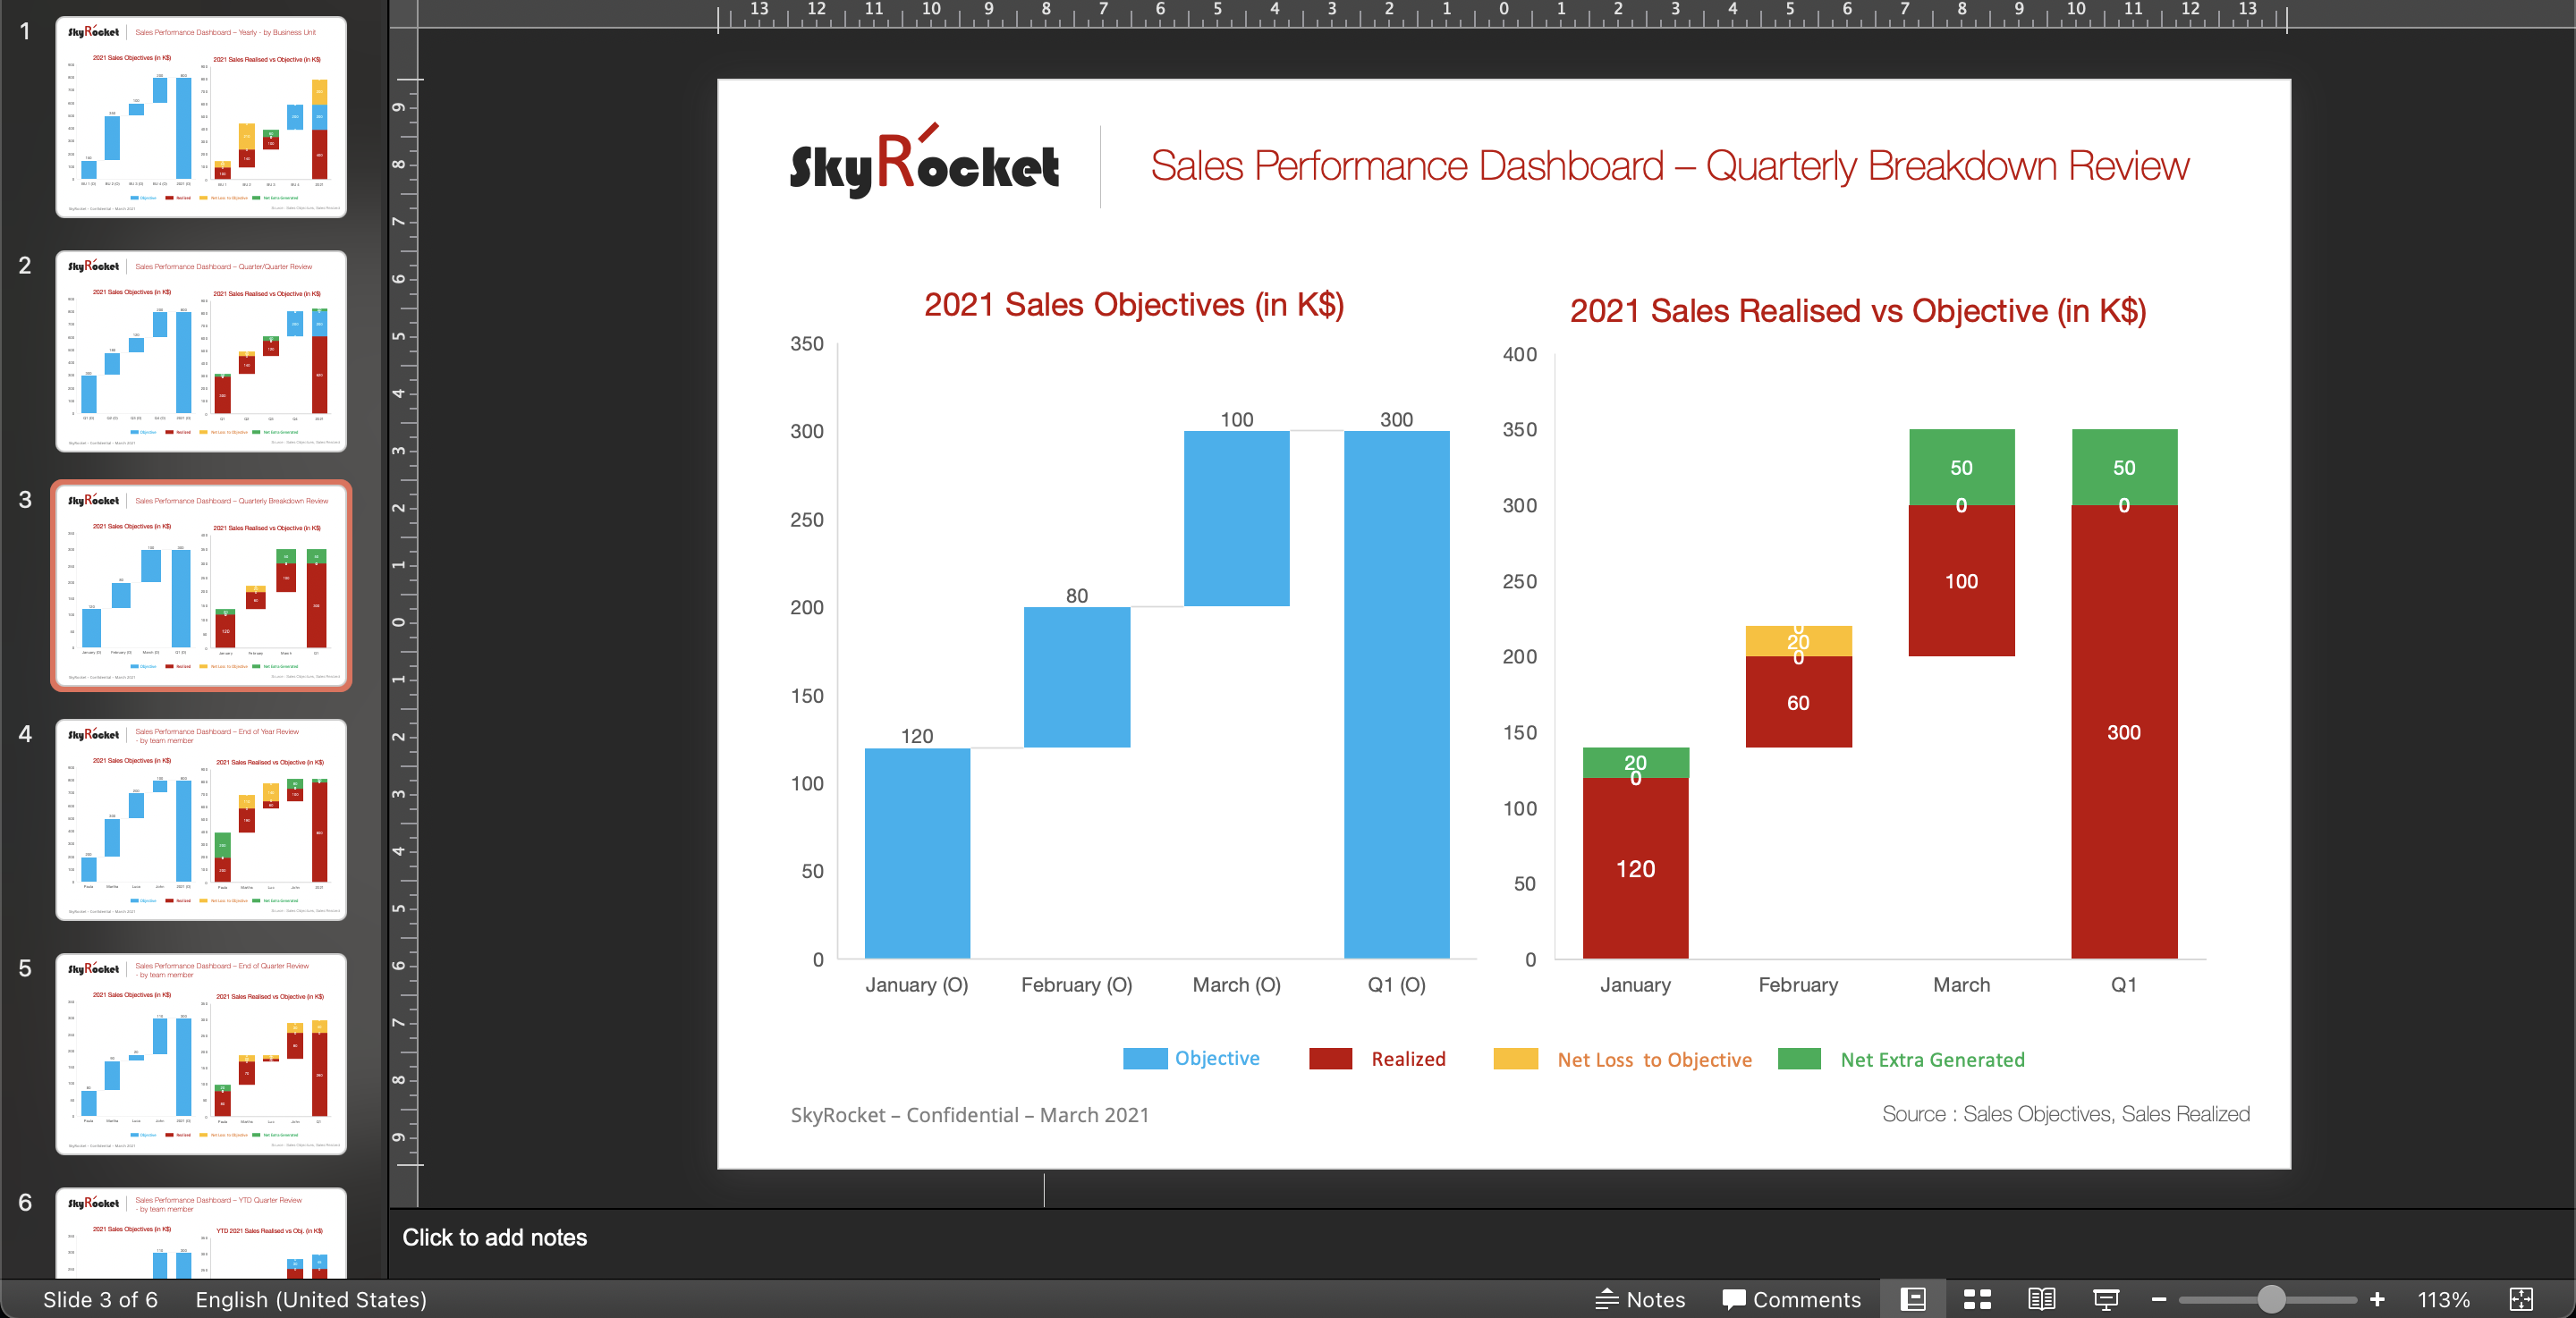Select the slide title text
The width and height of the screenshot is (2576, 1318).
[x=1669, y=165]
